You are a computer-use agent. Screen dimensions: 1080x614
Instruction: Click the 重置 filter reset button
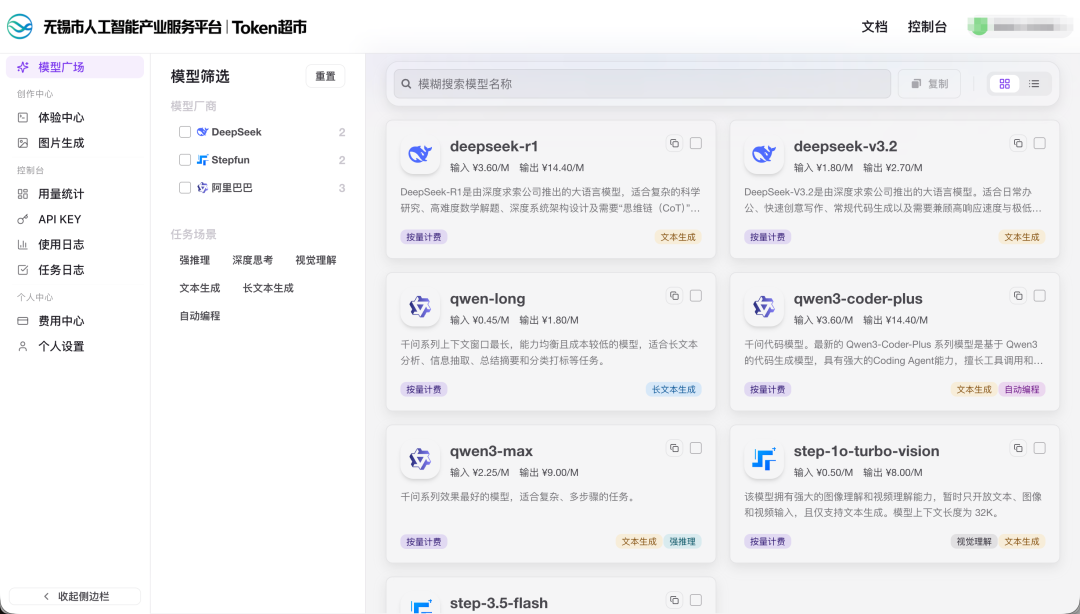(x=325, y=76)
